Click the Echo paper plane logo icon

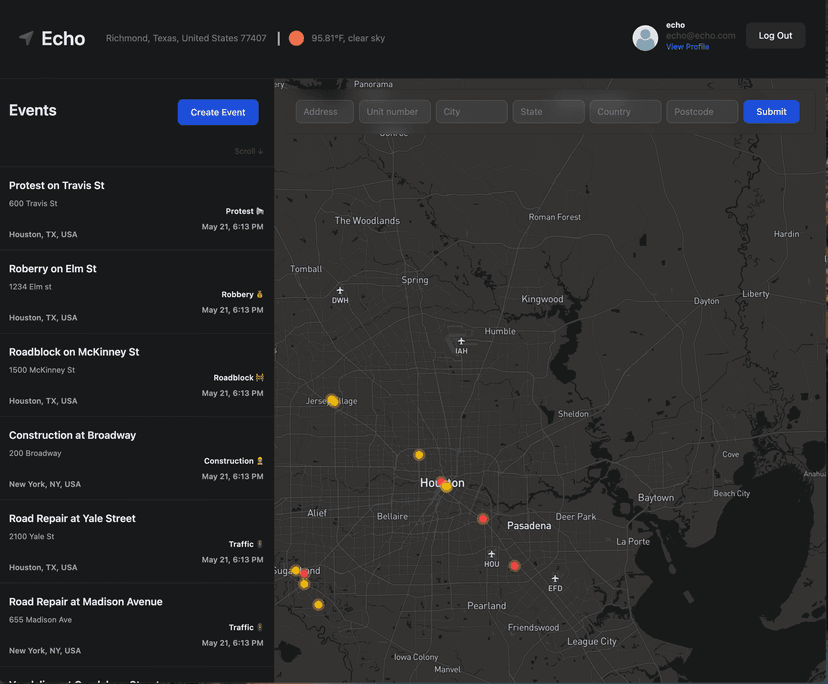[x=26, y=38]
